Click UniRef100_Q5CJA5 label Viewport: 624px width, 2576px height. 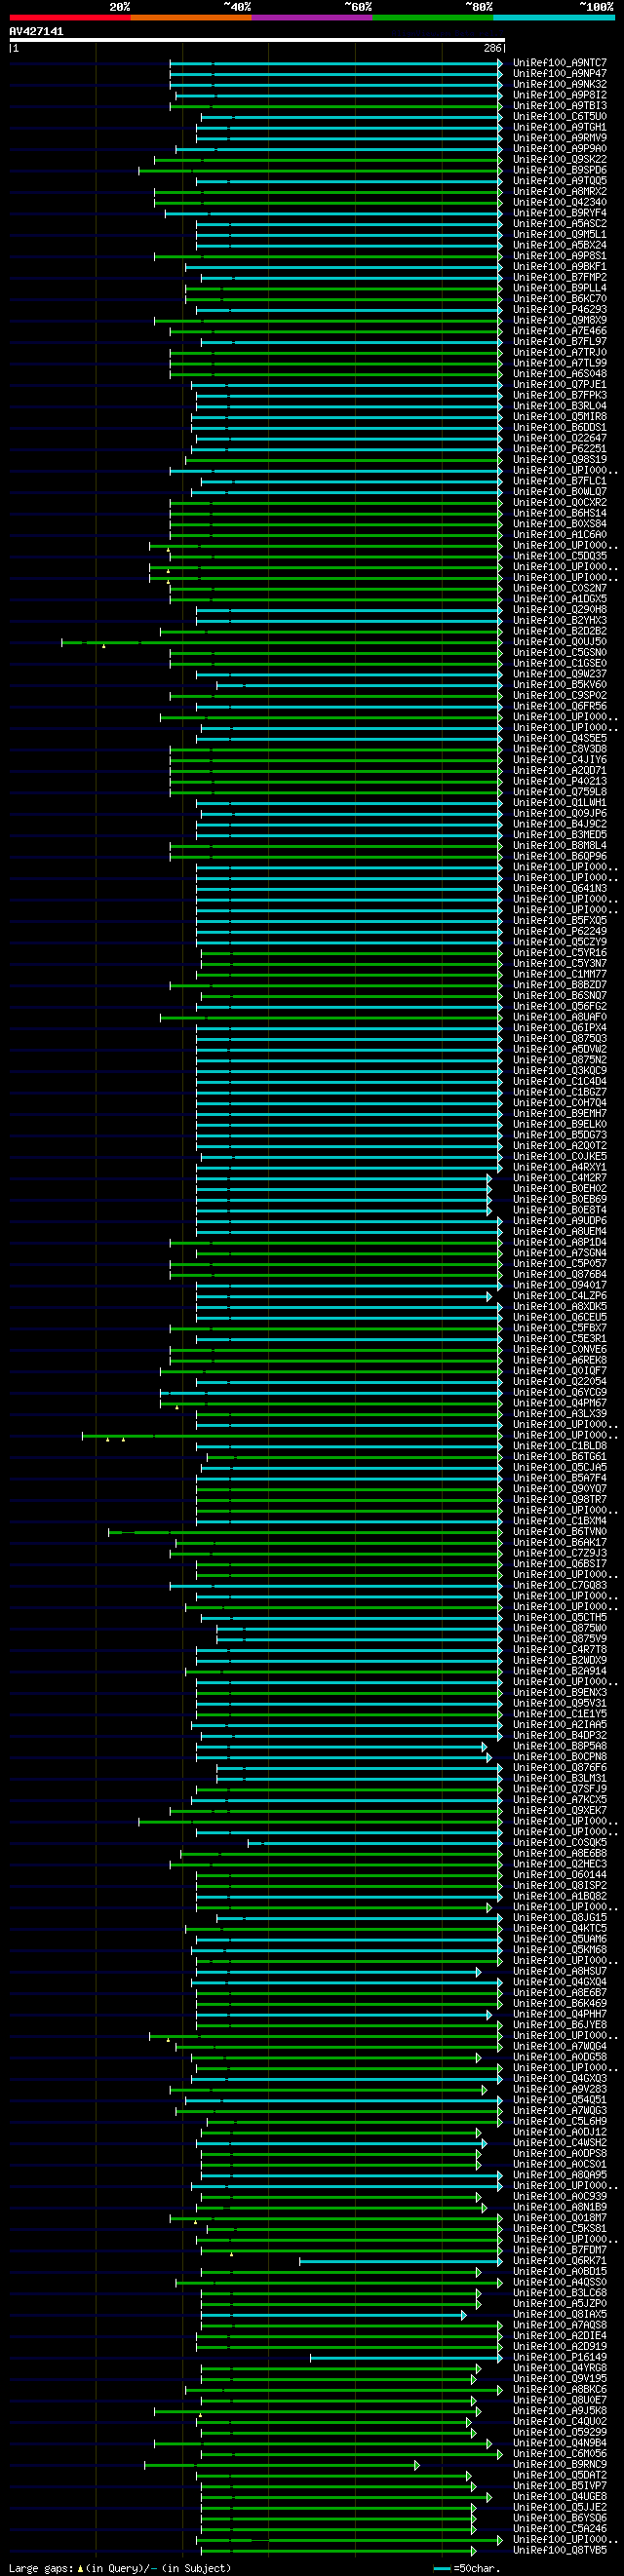pyautogui.click(x=560, y=1467)
